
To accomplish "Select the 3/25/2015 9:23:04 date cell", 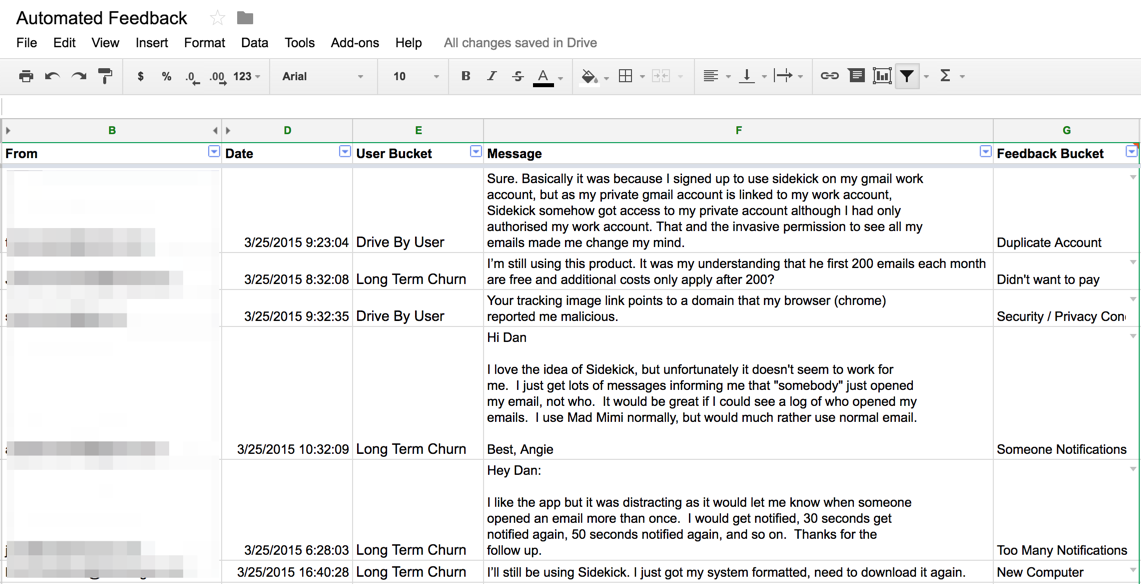I will coord(287,211).
